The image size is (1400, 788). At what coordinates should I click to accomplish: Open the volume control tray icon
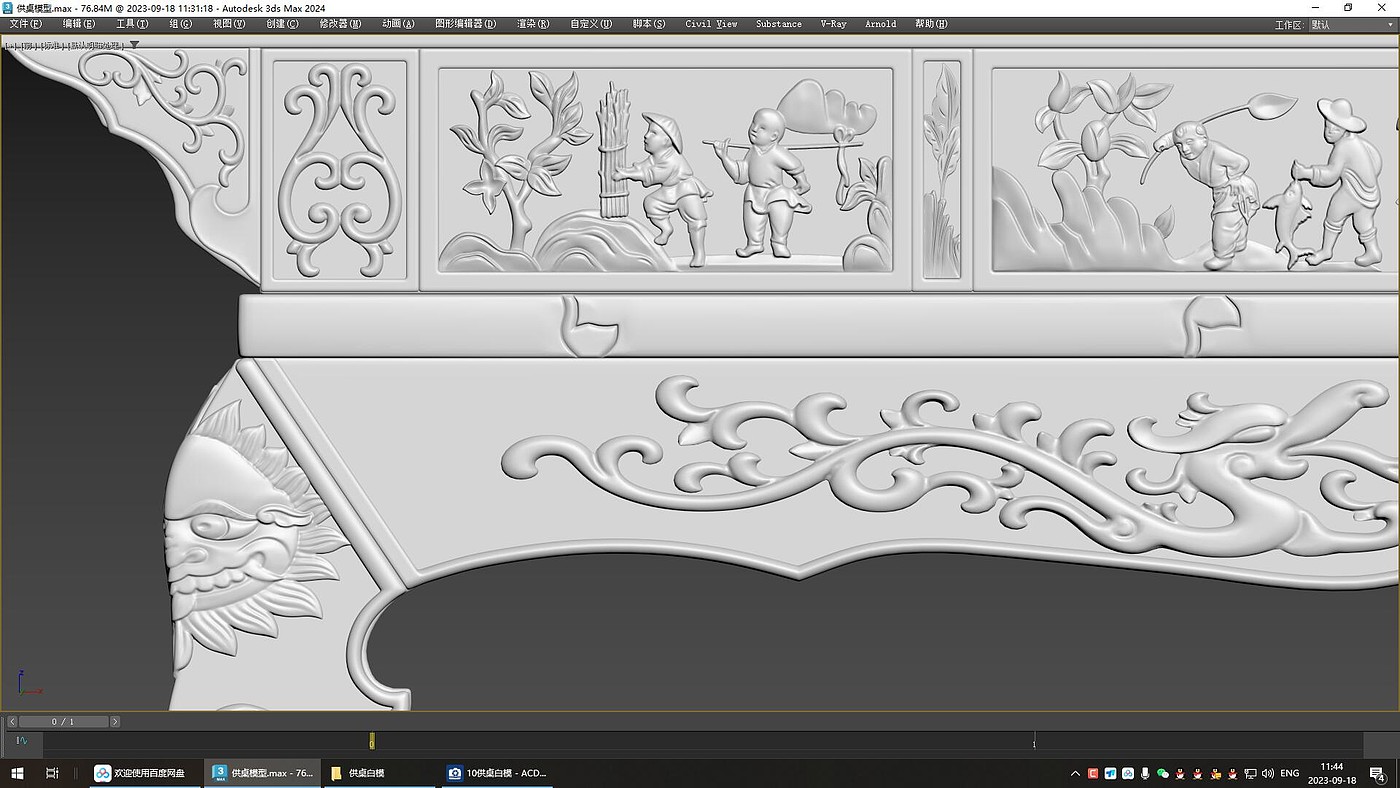[1268, 773]
